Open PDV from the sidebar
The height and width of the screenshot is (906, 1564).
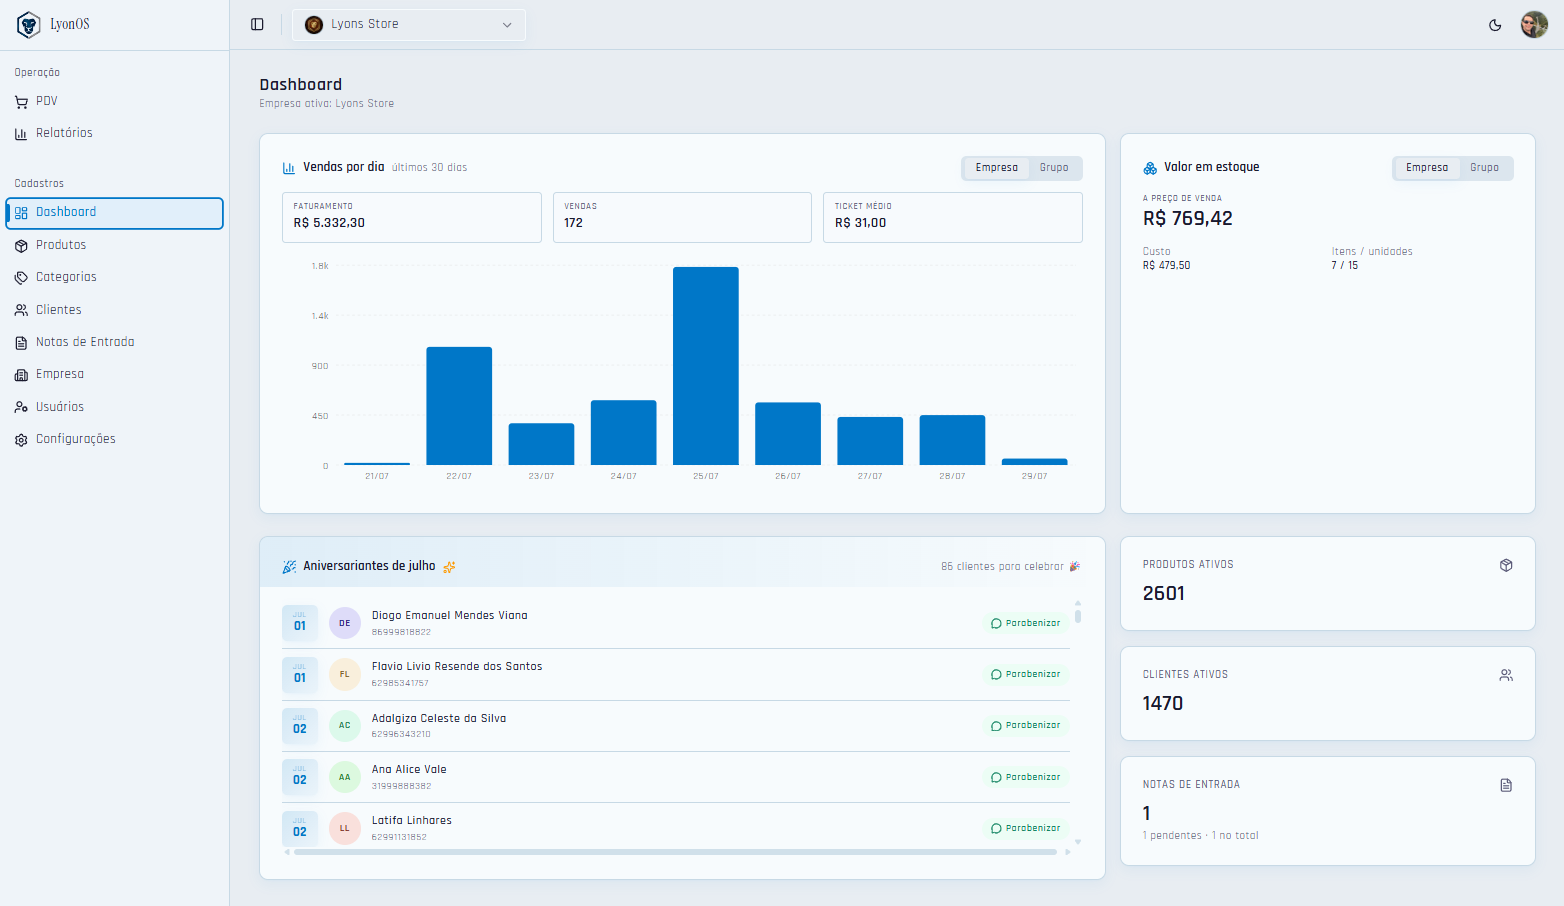click(115, 101)
